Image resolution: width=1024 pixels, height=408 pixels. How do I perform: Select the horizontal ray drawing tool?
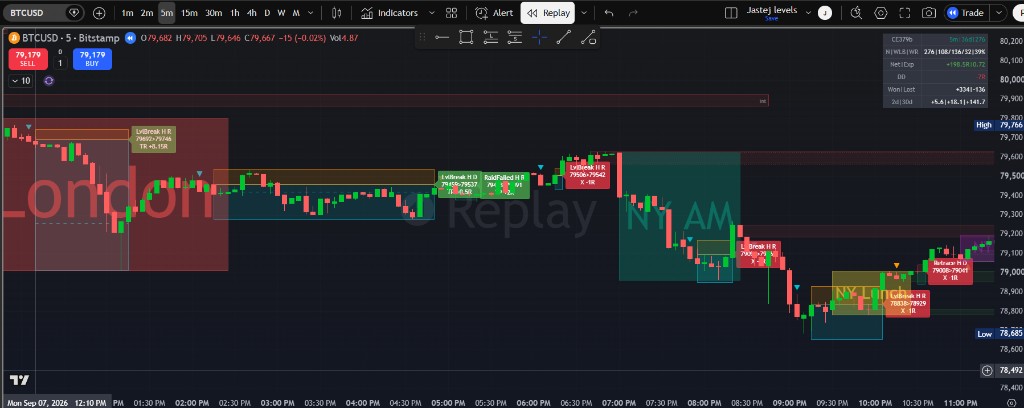[442, 37]
